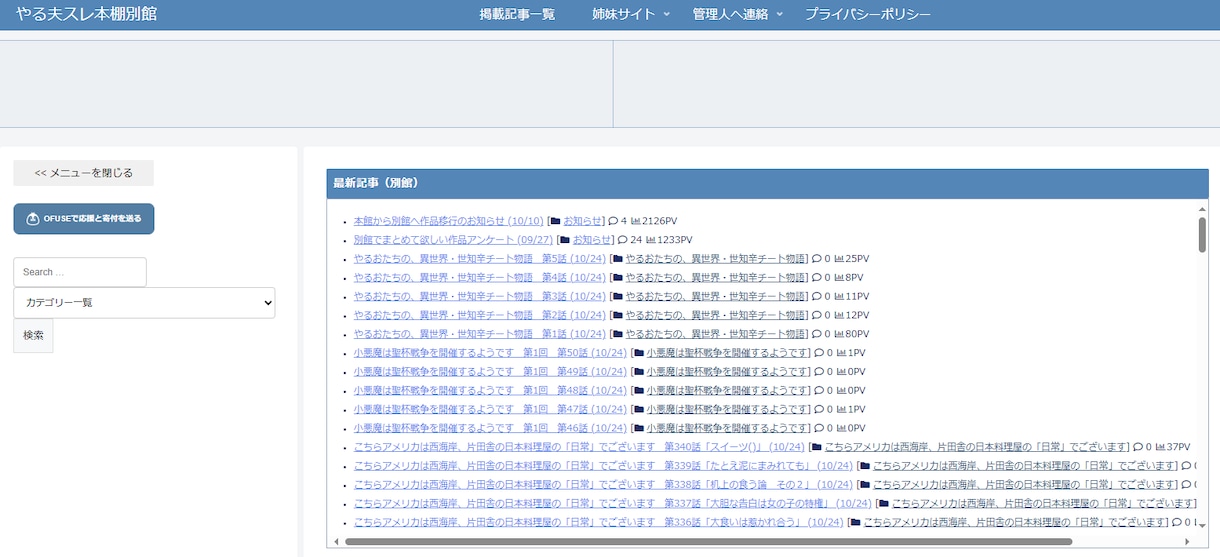This screenshot has width=1220, height=557.
Task: Click folder icon in 第340話「スイーツ()」 row
Action: pyautogui.click(x=816, y=447)
